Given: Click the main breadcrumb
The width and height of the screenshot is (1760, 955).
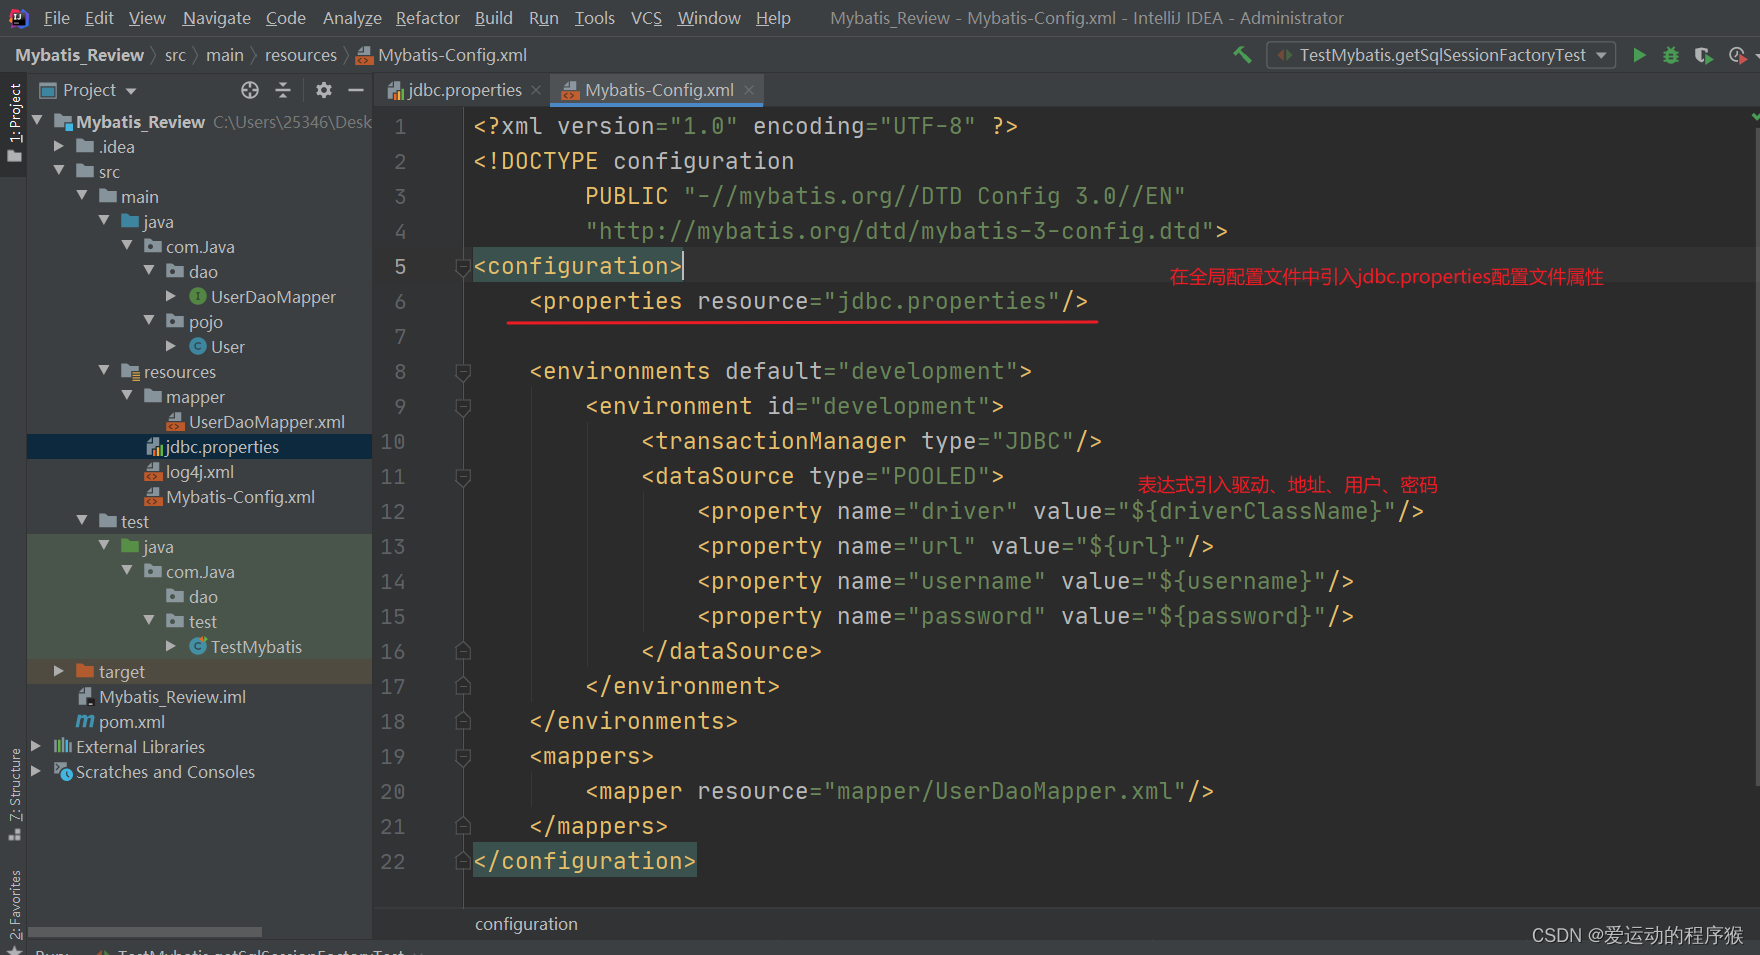Looking at the screenshot, I should click(225, 55).
